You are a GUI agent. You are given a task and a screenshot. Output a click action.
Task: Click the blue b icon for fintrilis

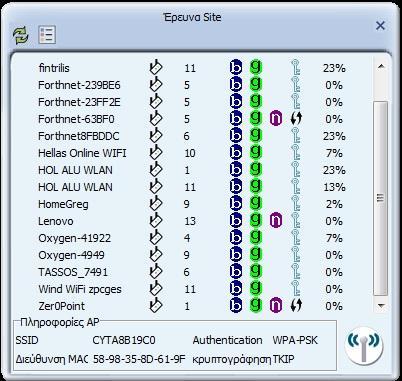236,67
